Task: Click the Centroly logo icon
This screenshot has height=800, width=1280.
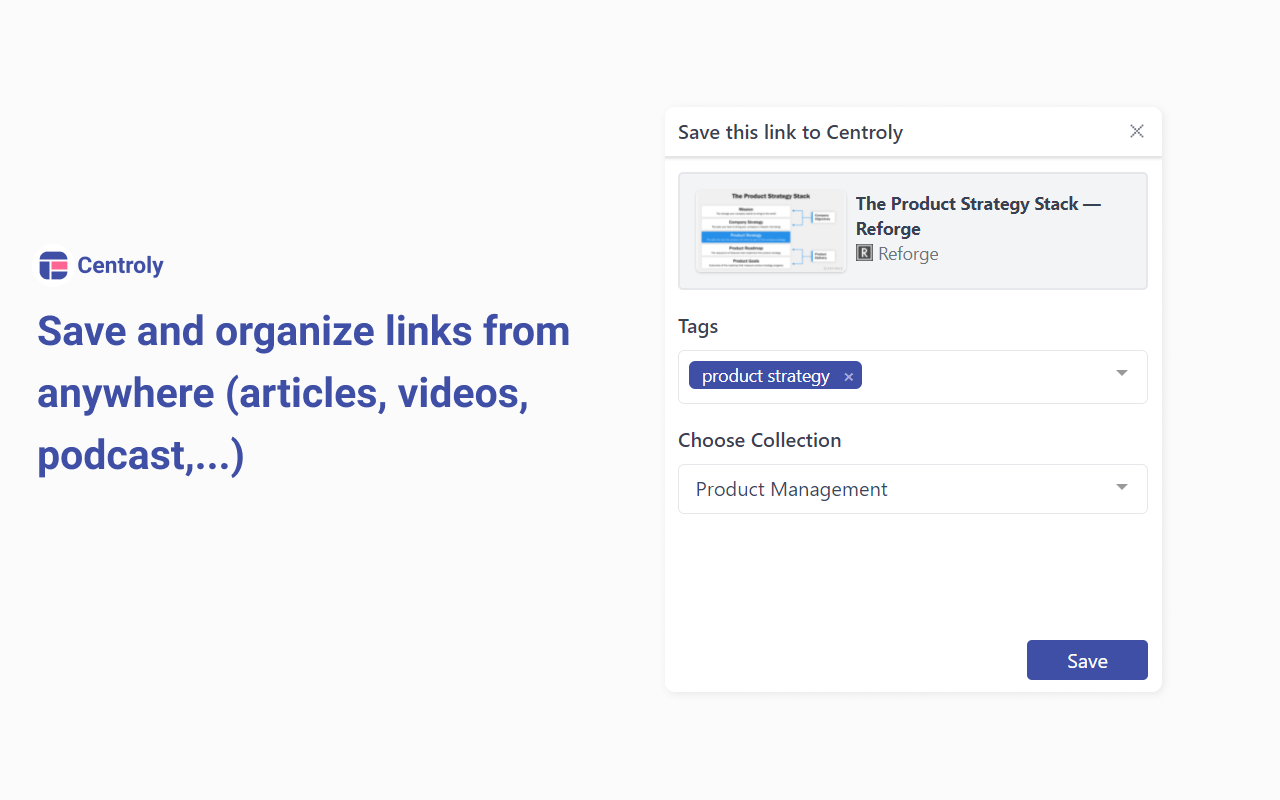Action: (x=53, y=265)
